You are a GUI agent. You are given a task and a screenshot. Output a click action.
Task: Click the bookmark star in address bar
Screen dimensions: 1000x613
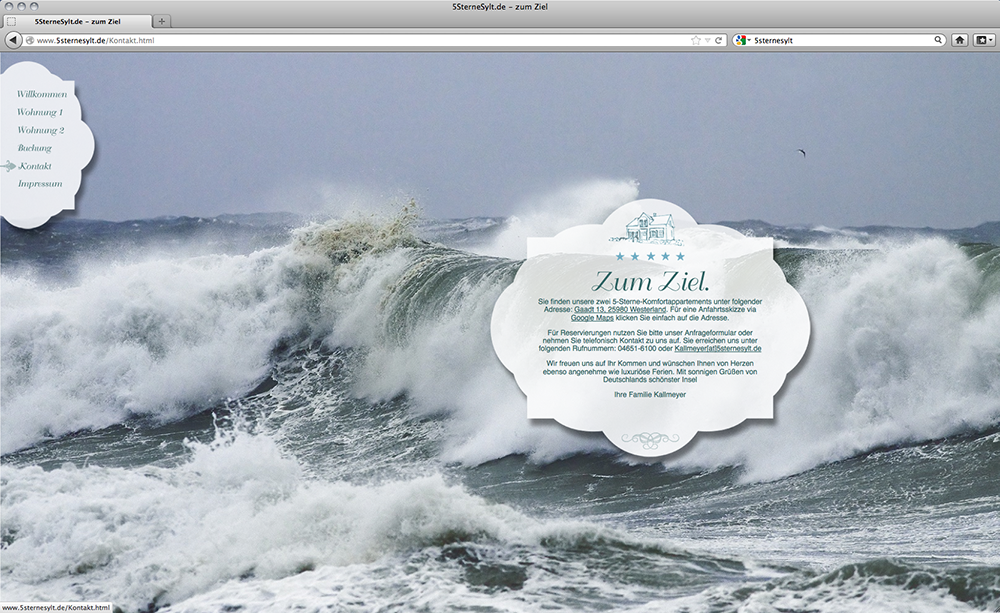coord(696,40)
